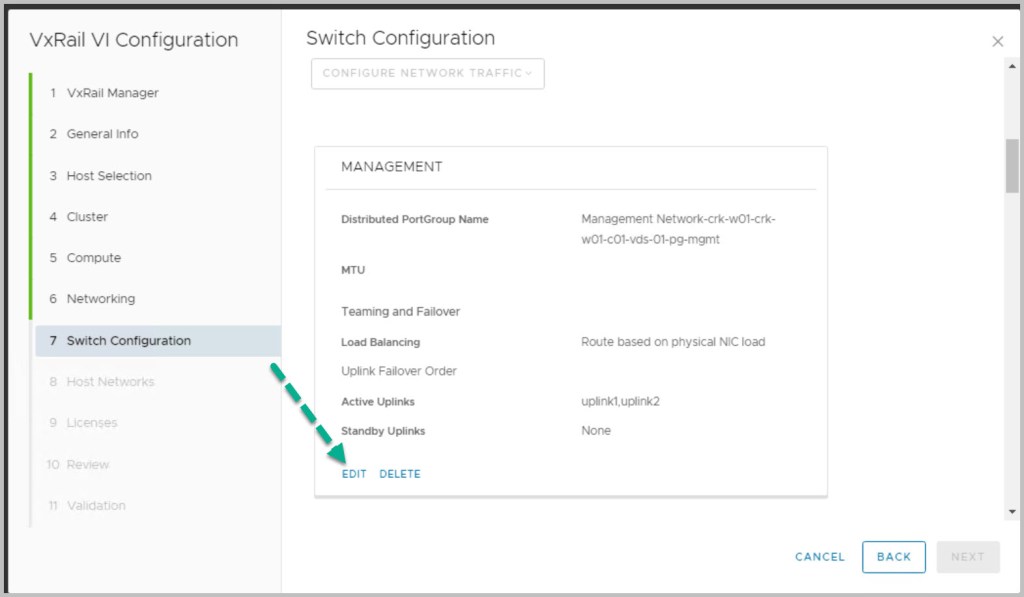Jump to the Cluster step
The width and height of the screenshot is (1024, 597).
coord(87,217)
